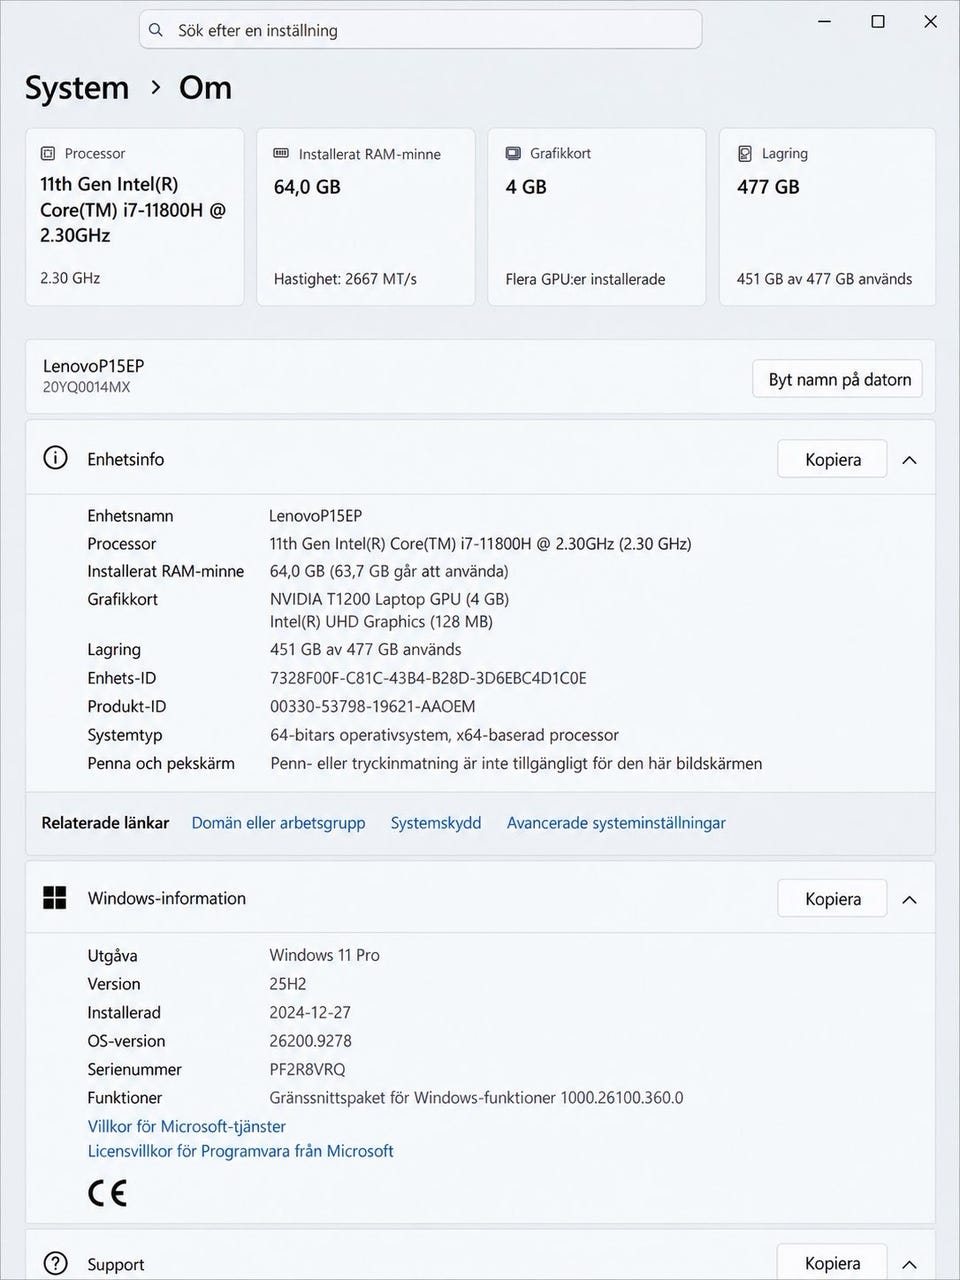
Task: Click the Sök efter en inställning field
Action: [x=420, y=30]
